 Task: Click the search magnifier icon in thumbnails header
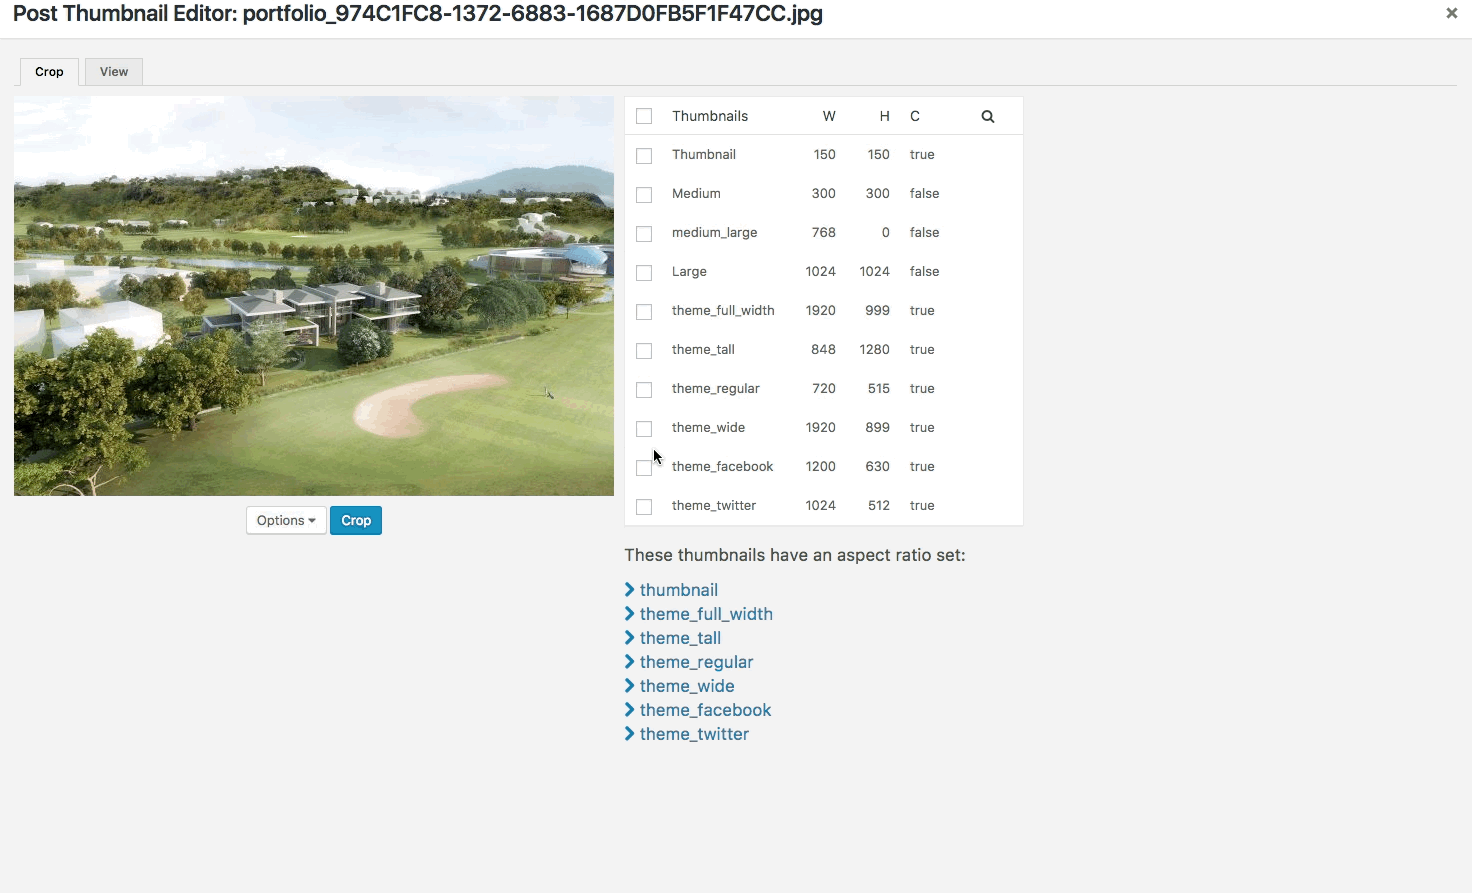(x=987, y=116)
